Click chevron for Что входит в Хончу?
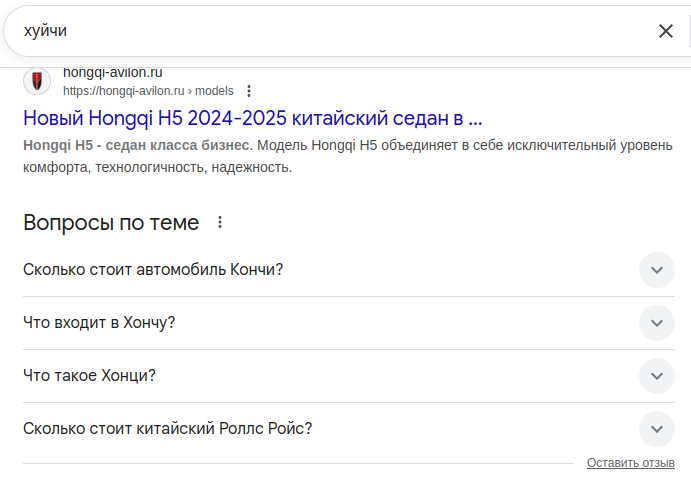The image size is (691, 483). point(657,323)
